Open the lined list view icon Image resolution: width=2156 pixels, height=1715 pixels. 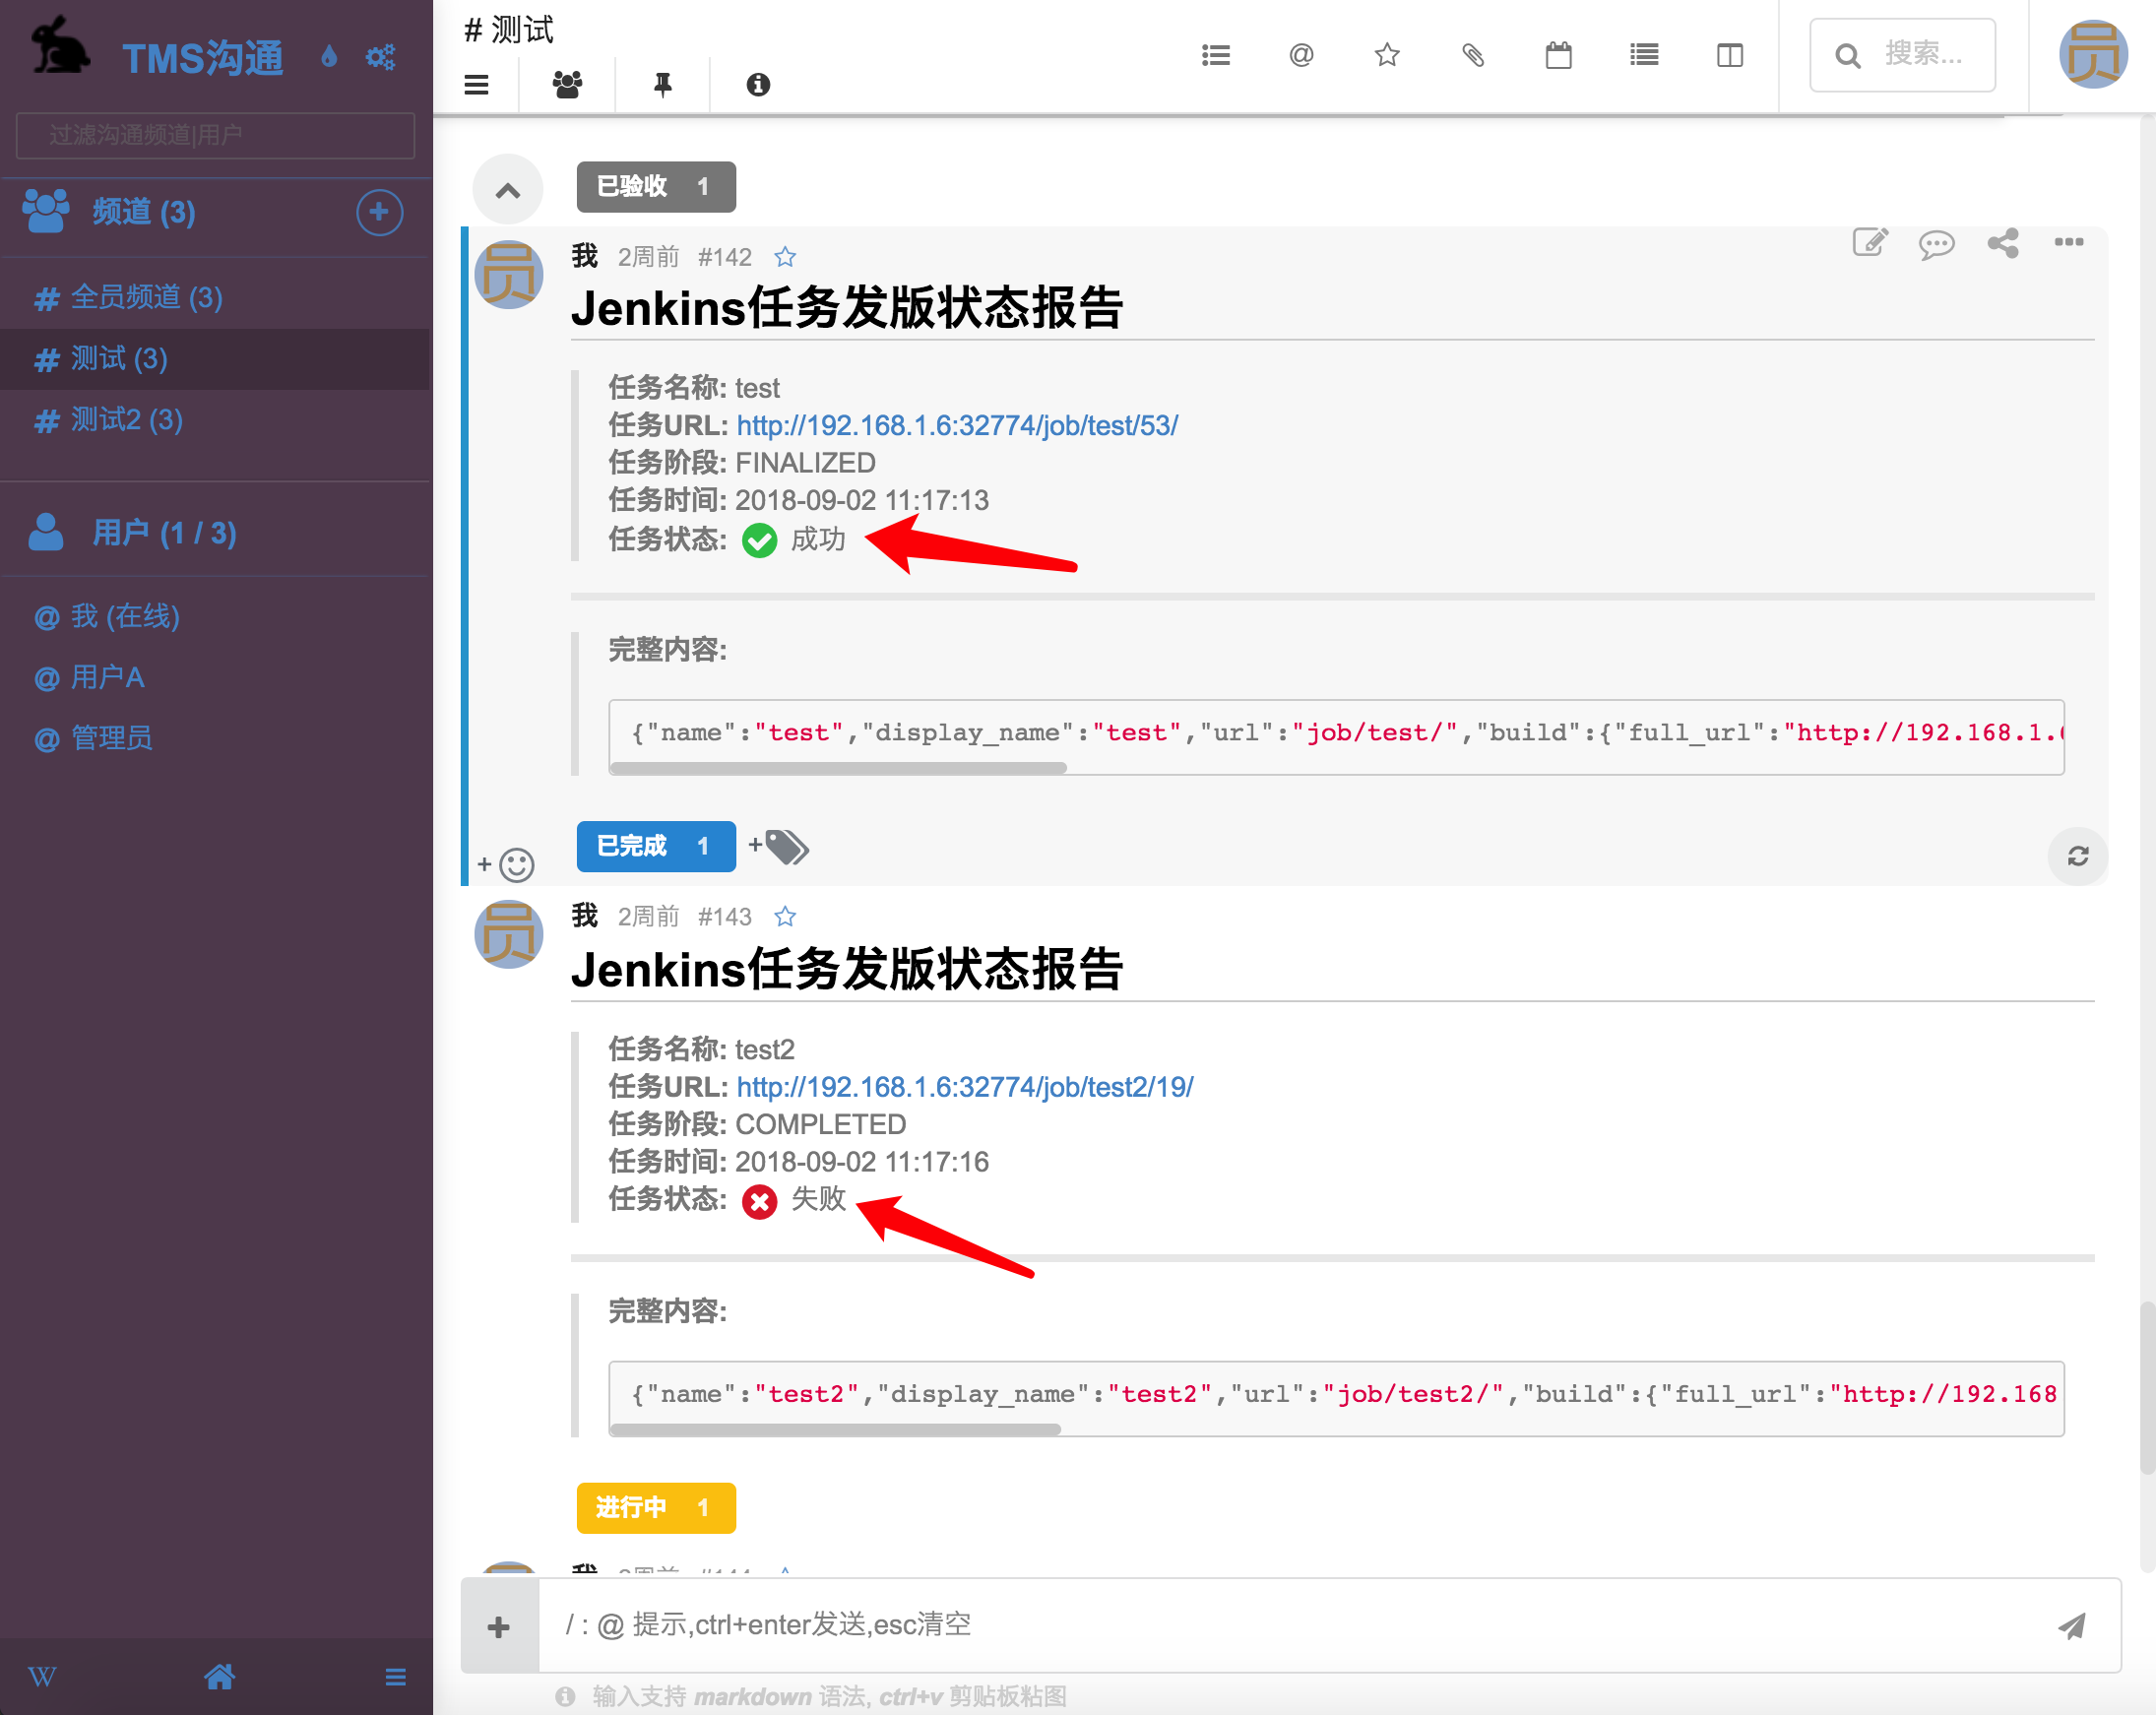click(x=1644, y=55)
